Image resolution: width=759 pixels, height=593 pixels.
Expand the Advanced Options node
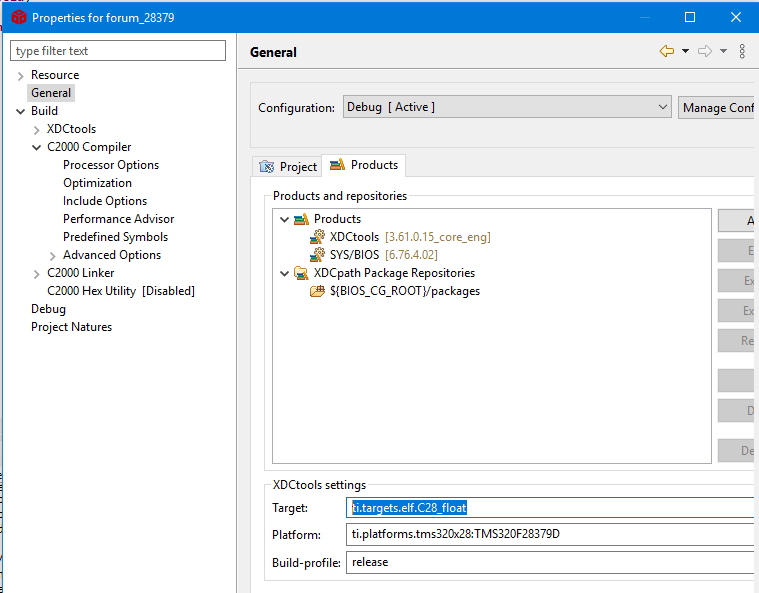coord(53,255)
